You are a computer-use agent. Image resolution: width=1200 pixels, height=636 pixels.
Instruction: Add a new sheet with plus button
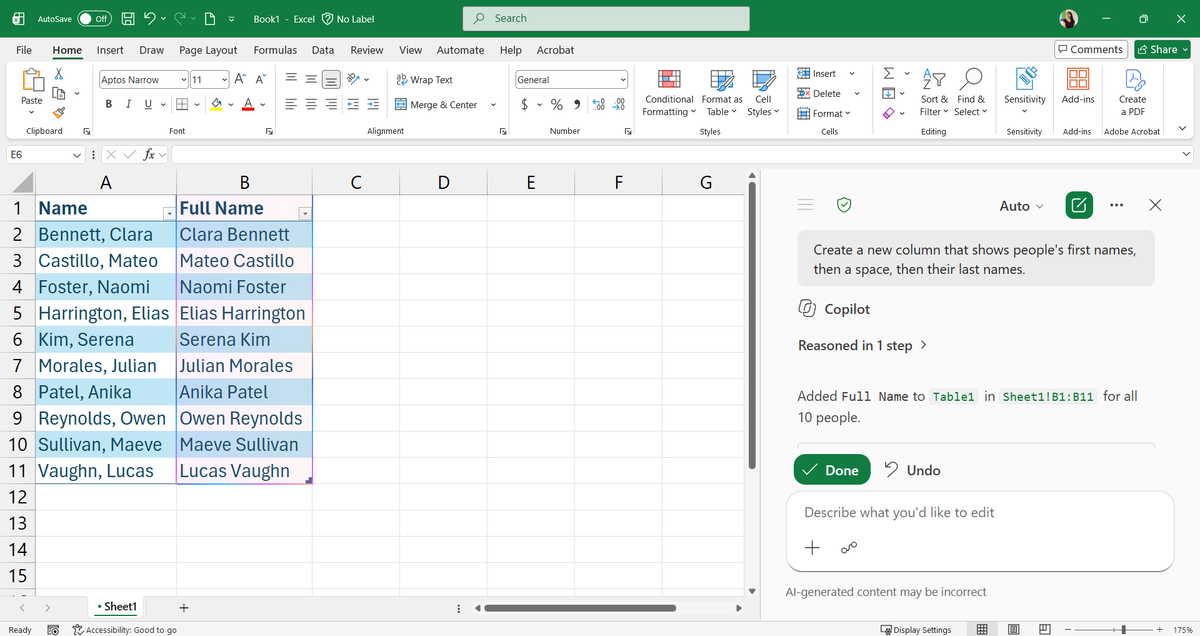[183, 607]
